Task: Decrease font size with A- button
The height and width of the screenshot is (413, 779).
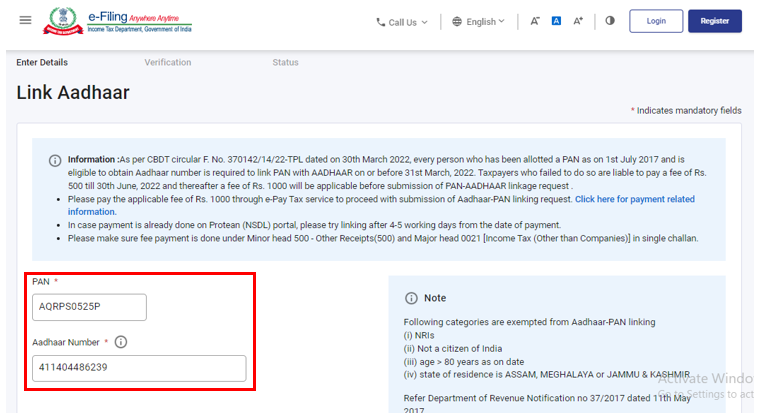Action: click(536, 21)
